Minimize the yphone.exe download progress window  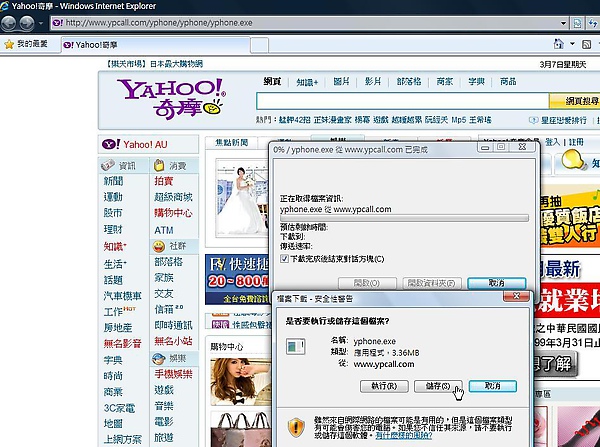coord(485,147)
